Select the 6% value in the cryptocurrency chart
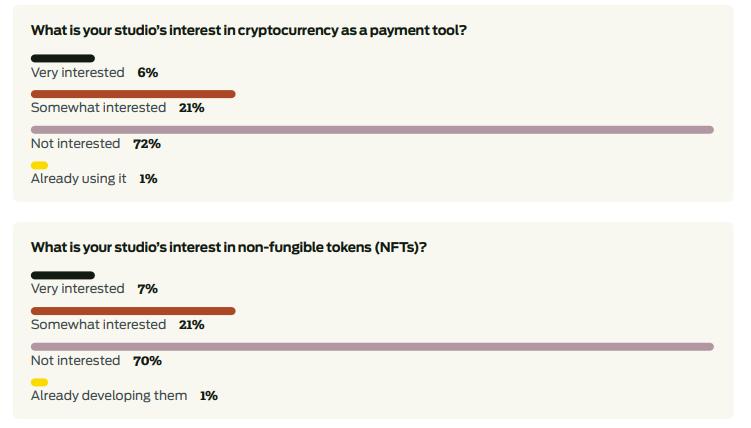The width and height of the screenshot is (751, 428). point(148,73)
